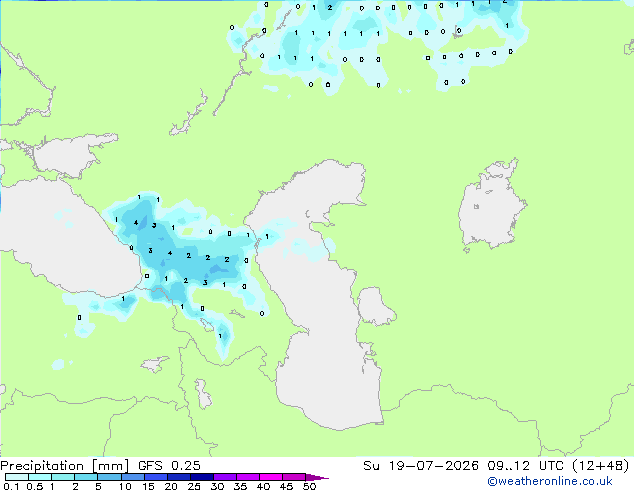Select the '(12+48)' forecast offset text

point(601,466)
